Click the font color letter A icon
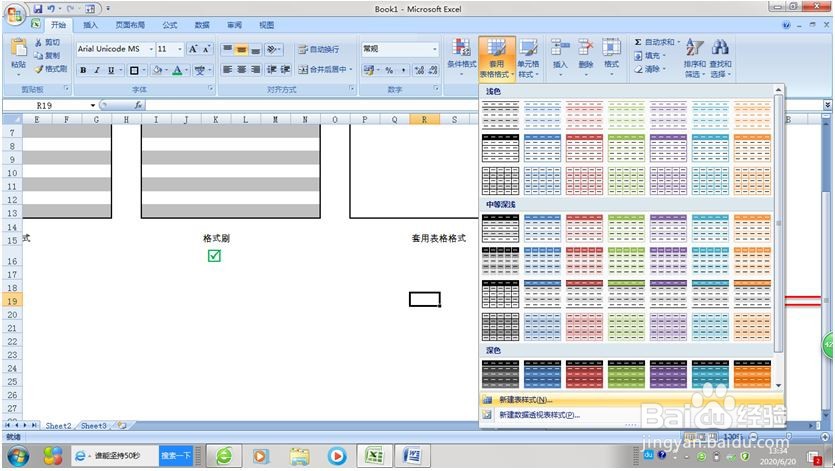 [x=177, y=70]
